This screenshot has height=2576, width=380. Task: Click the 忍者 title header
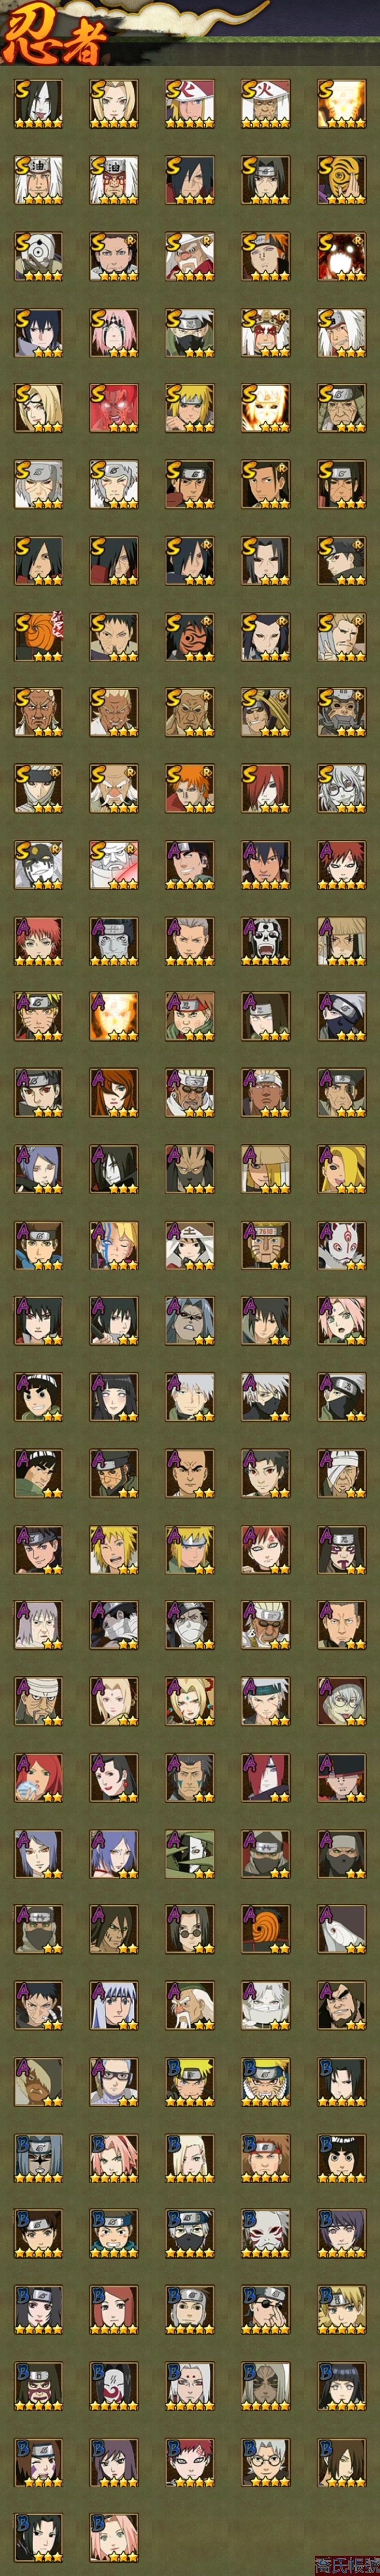(x=55, y=38)
